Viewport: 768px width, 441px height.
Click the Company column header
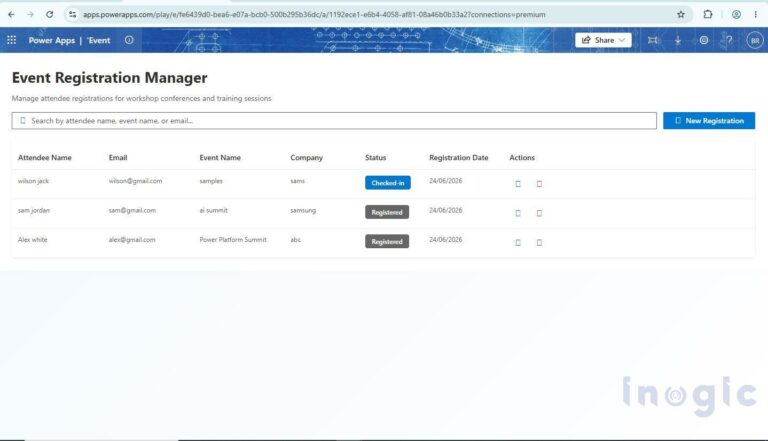tap(307, 158)
